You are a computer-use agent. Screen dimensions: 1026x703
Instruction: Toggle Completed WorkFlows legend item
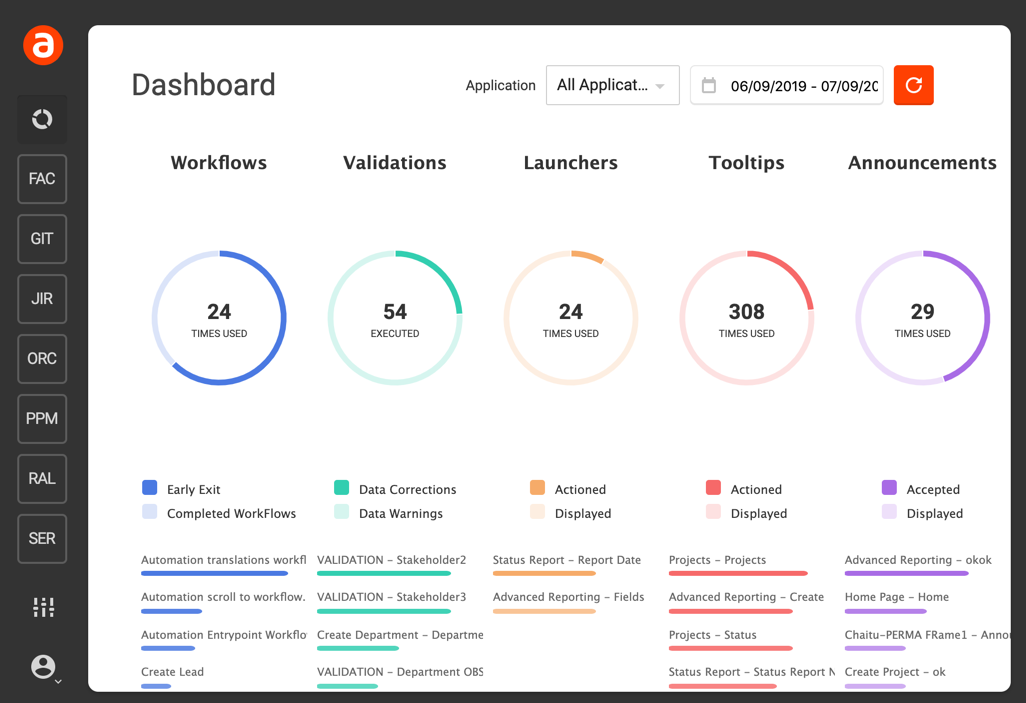(150, 512)
